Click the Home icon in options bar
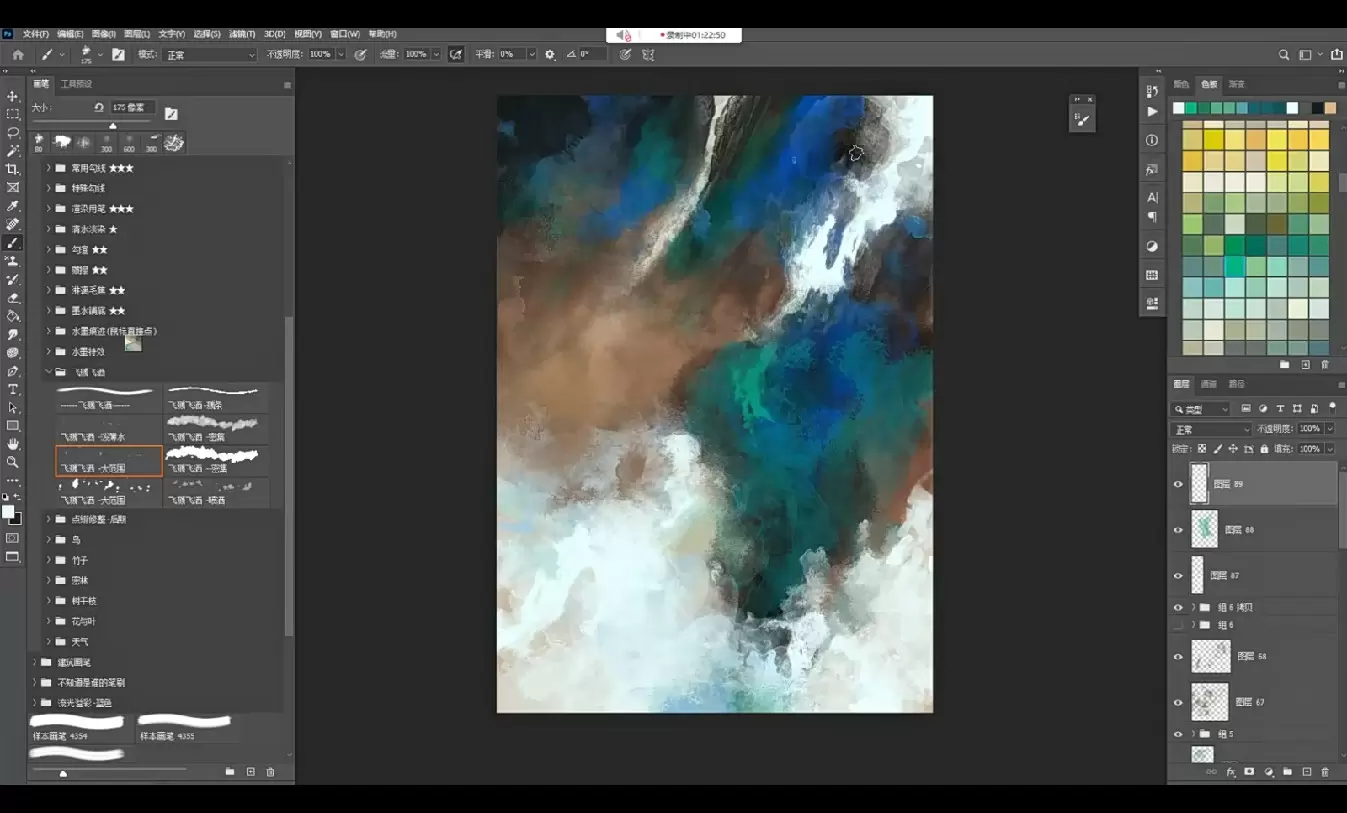The height and width of the screenshot is (813, 1347). pyautogui.click(x=17, y=54)
